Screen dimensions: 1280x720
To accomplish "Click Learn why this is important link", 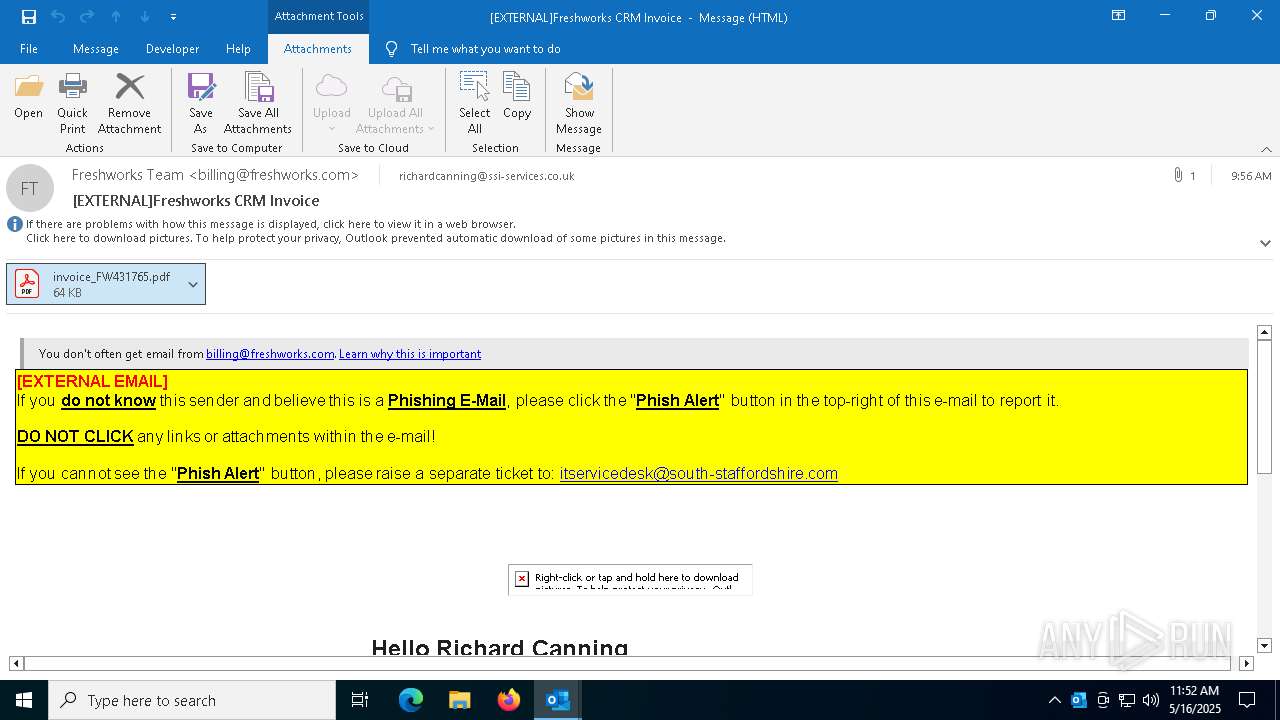I will [410, 354].
